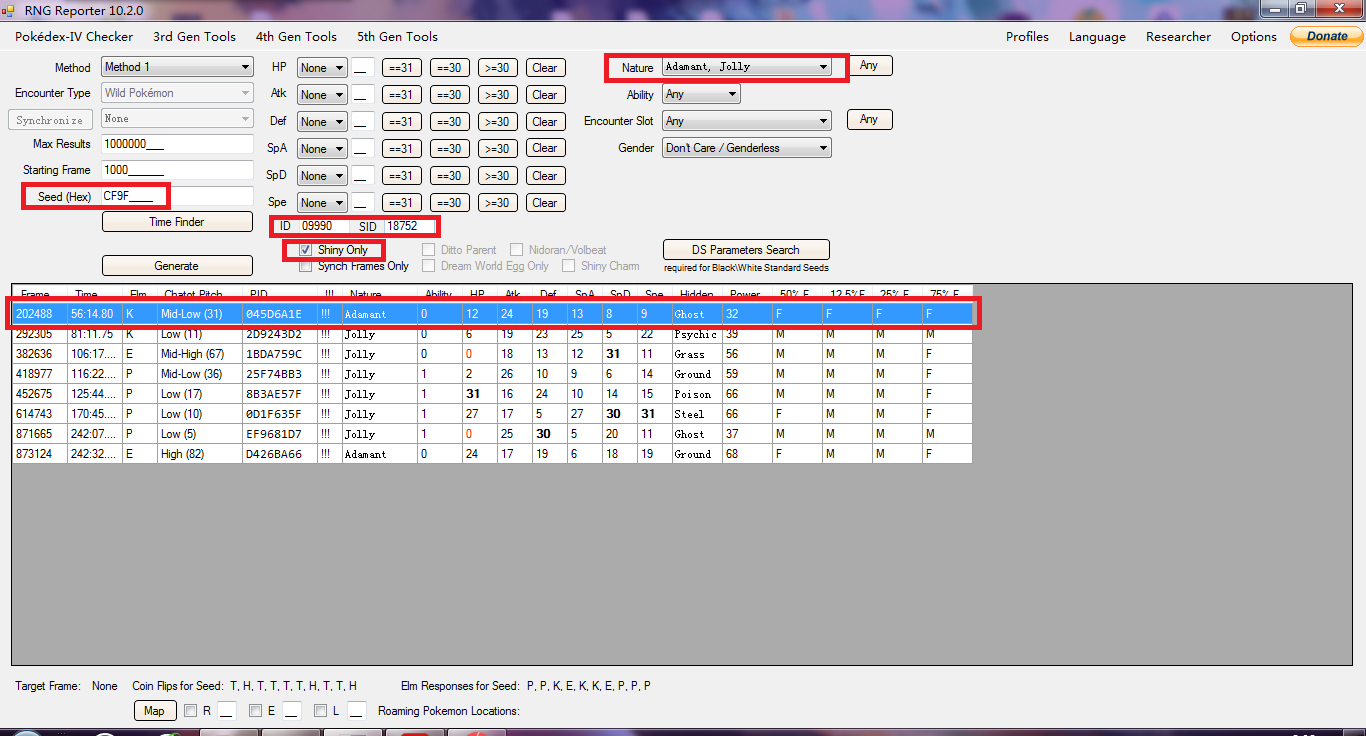
Task: Select result row with frame 418977
Action: pos(492,374)
